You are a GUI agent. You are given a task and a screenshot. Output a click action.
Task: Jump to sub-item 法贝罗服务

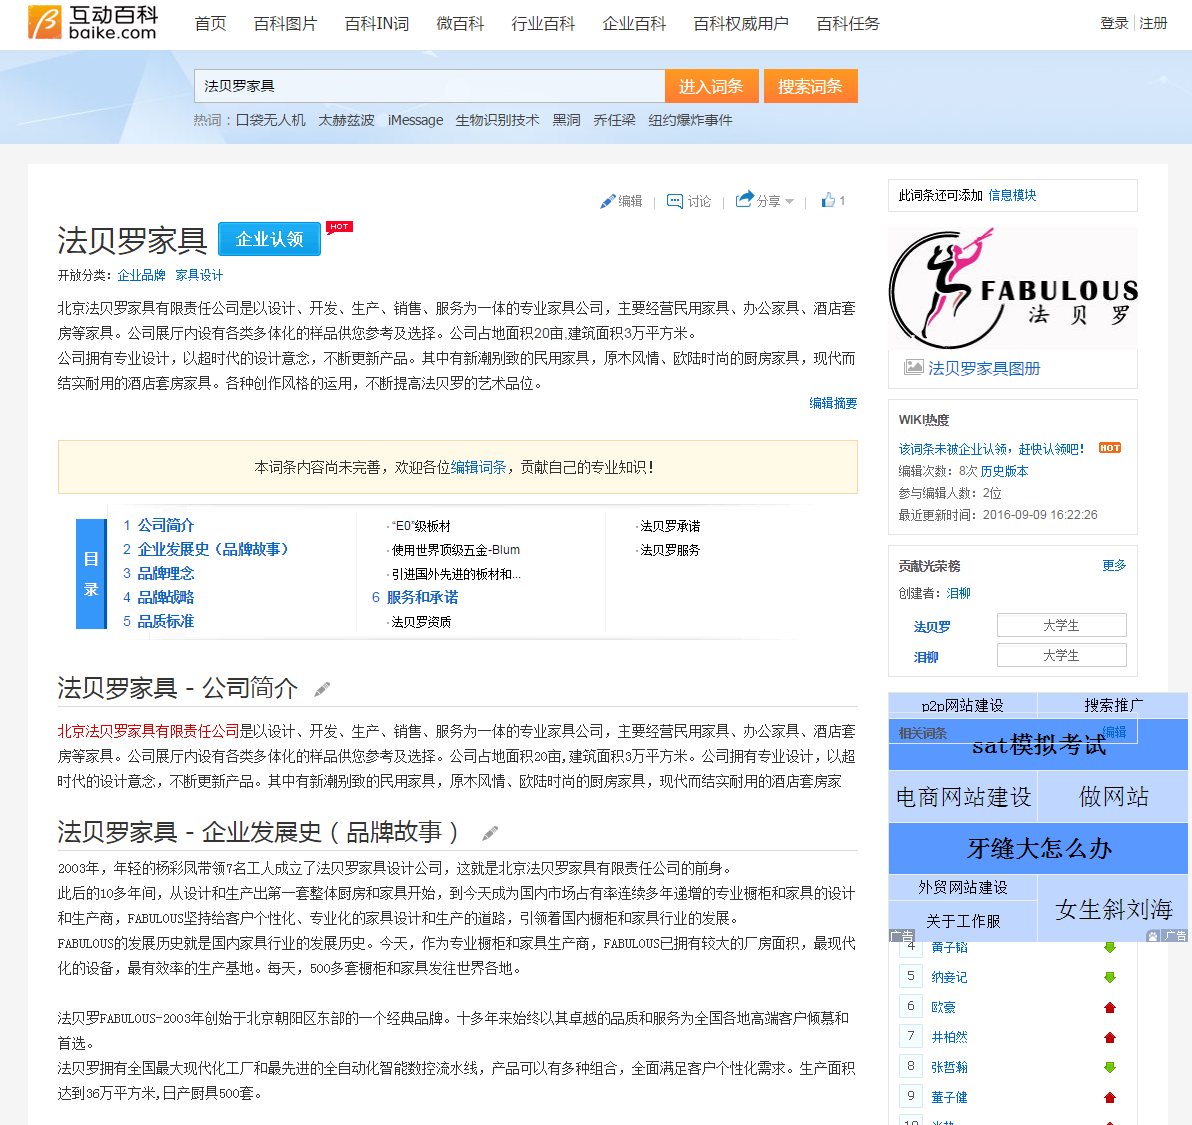coord(670,550)
